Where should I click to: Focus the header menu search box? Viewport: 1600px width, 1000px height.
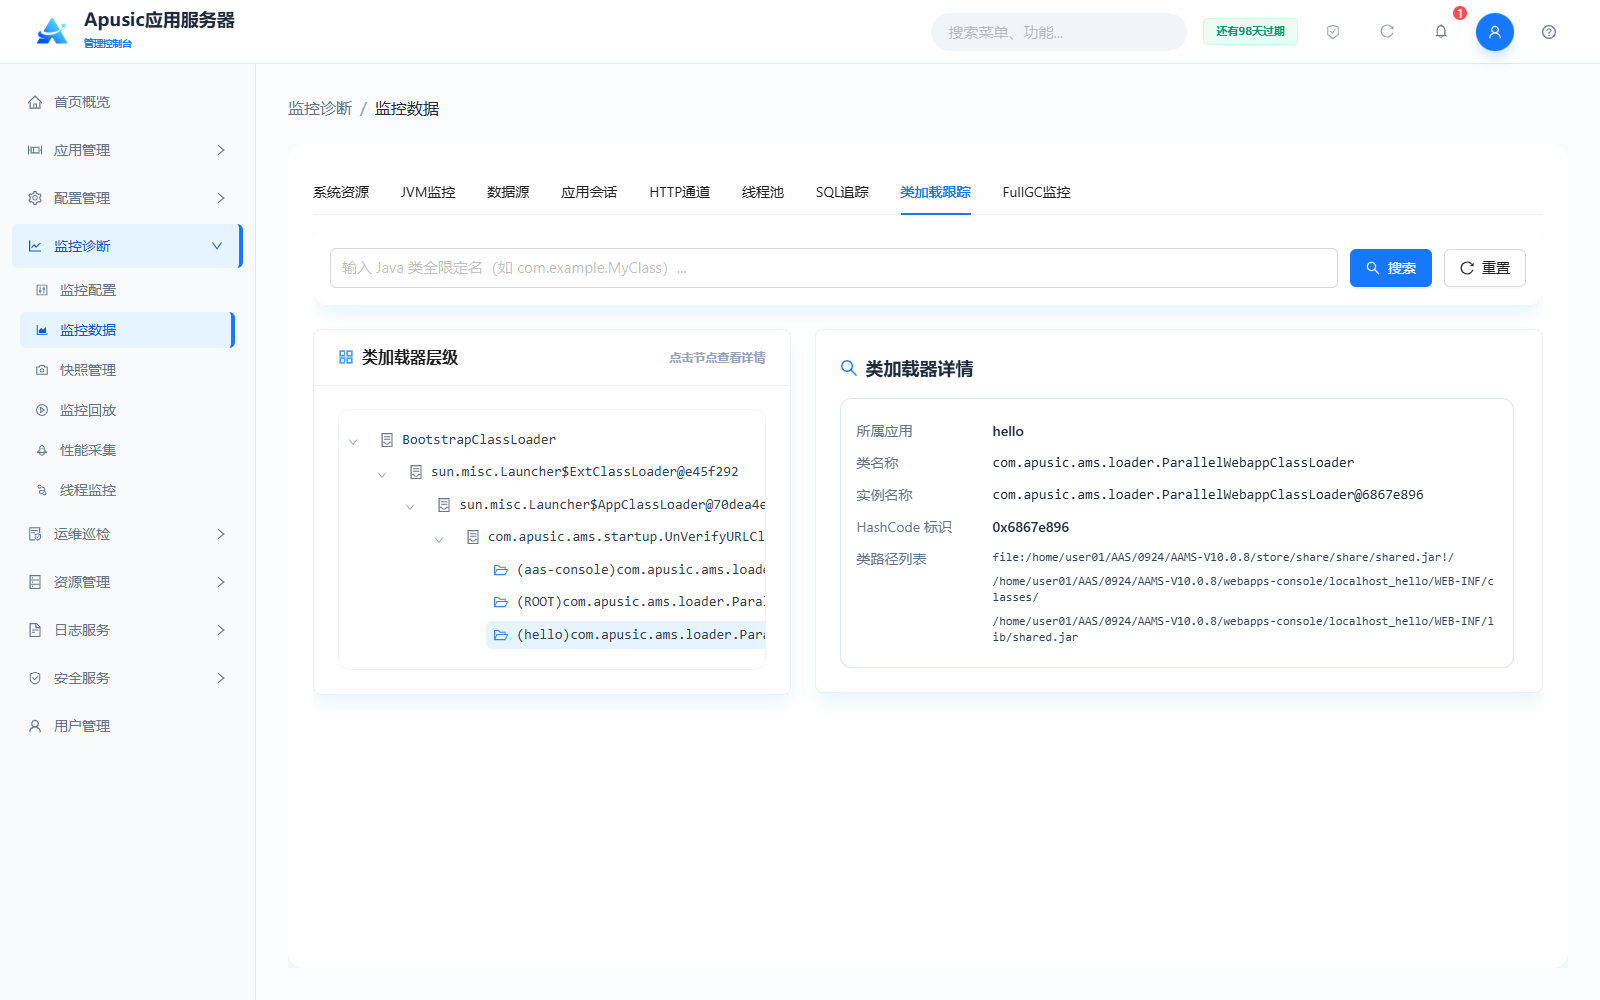[x=1059, y=32]
